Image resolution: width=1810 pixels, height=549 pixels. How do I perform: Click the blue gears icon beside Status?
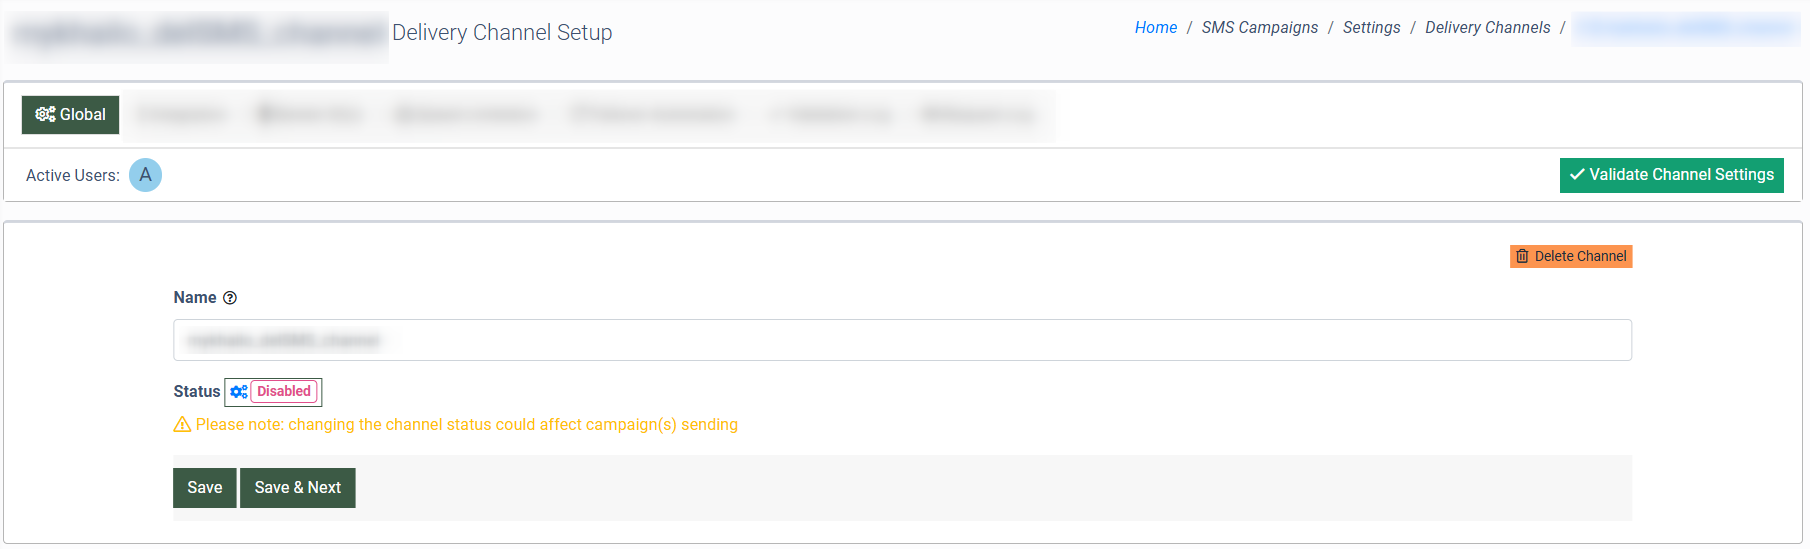click(x=238, y=392)
